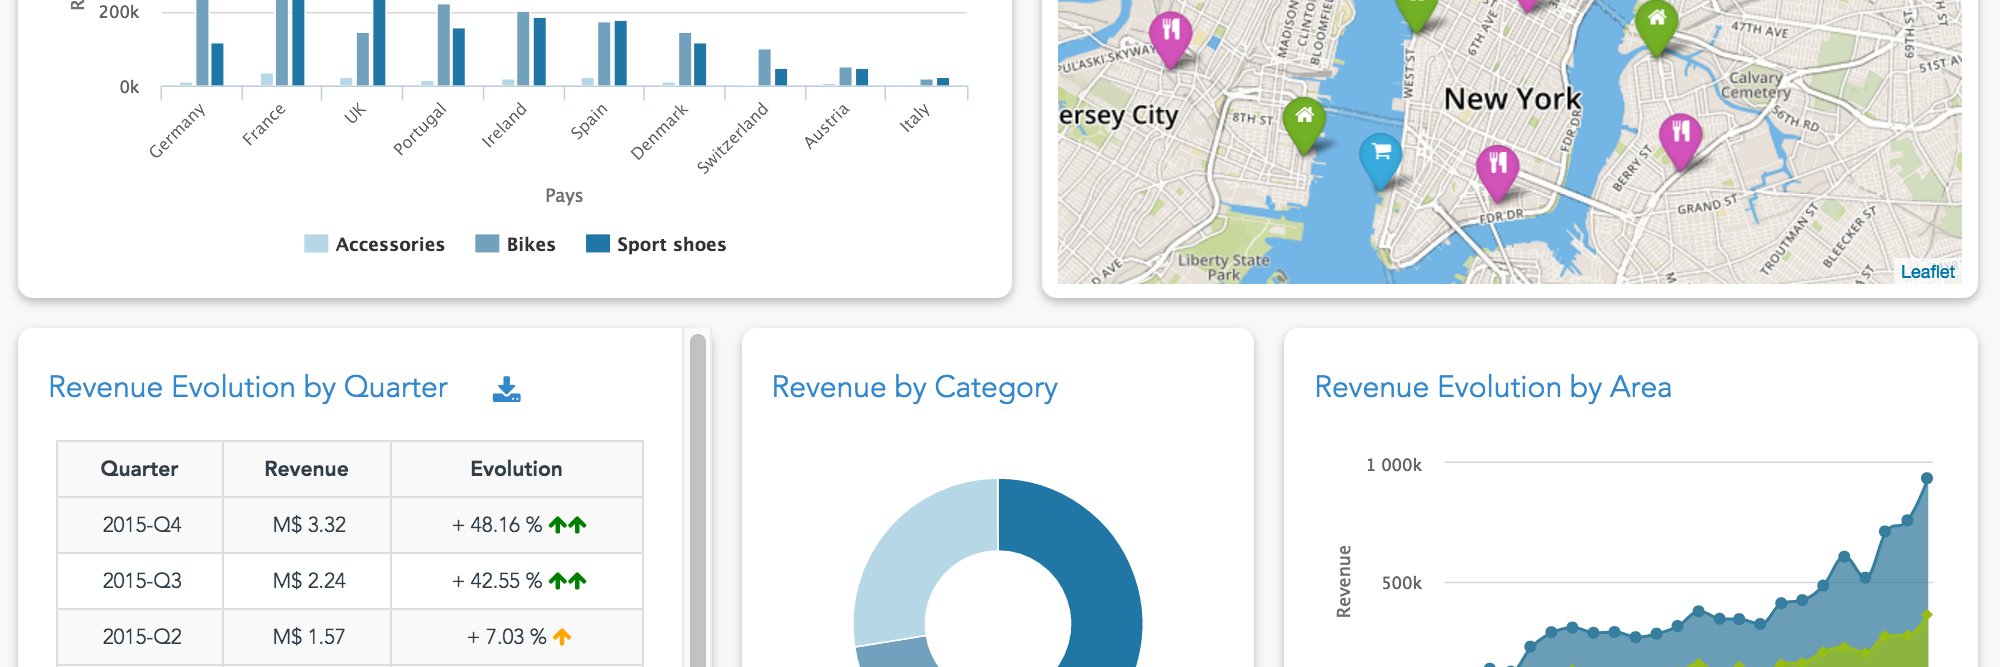Toggle Accessories series in chart legend
This screenshot has height=667, width=2000.
click(x=374, y=244)
